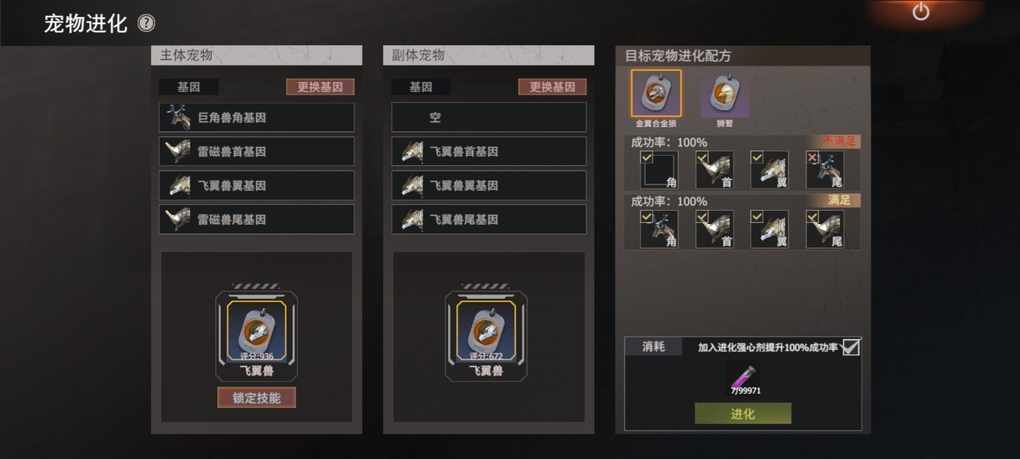Click the purple evolution serum vial icon
Screen dimensions: 1020x459
(x=743, y=376)
